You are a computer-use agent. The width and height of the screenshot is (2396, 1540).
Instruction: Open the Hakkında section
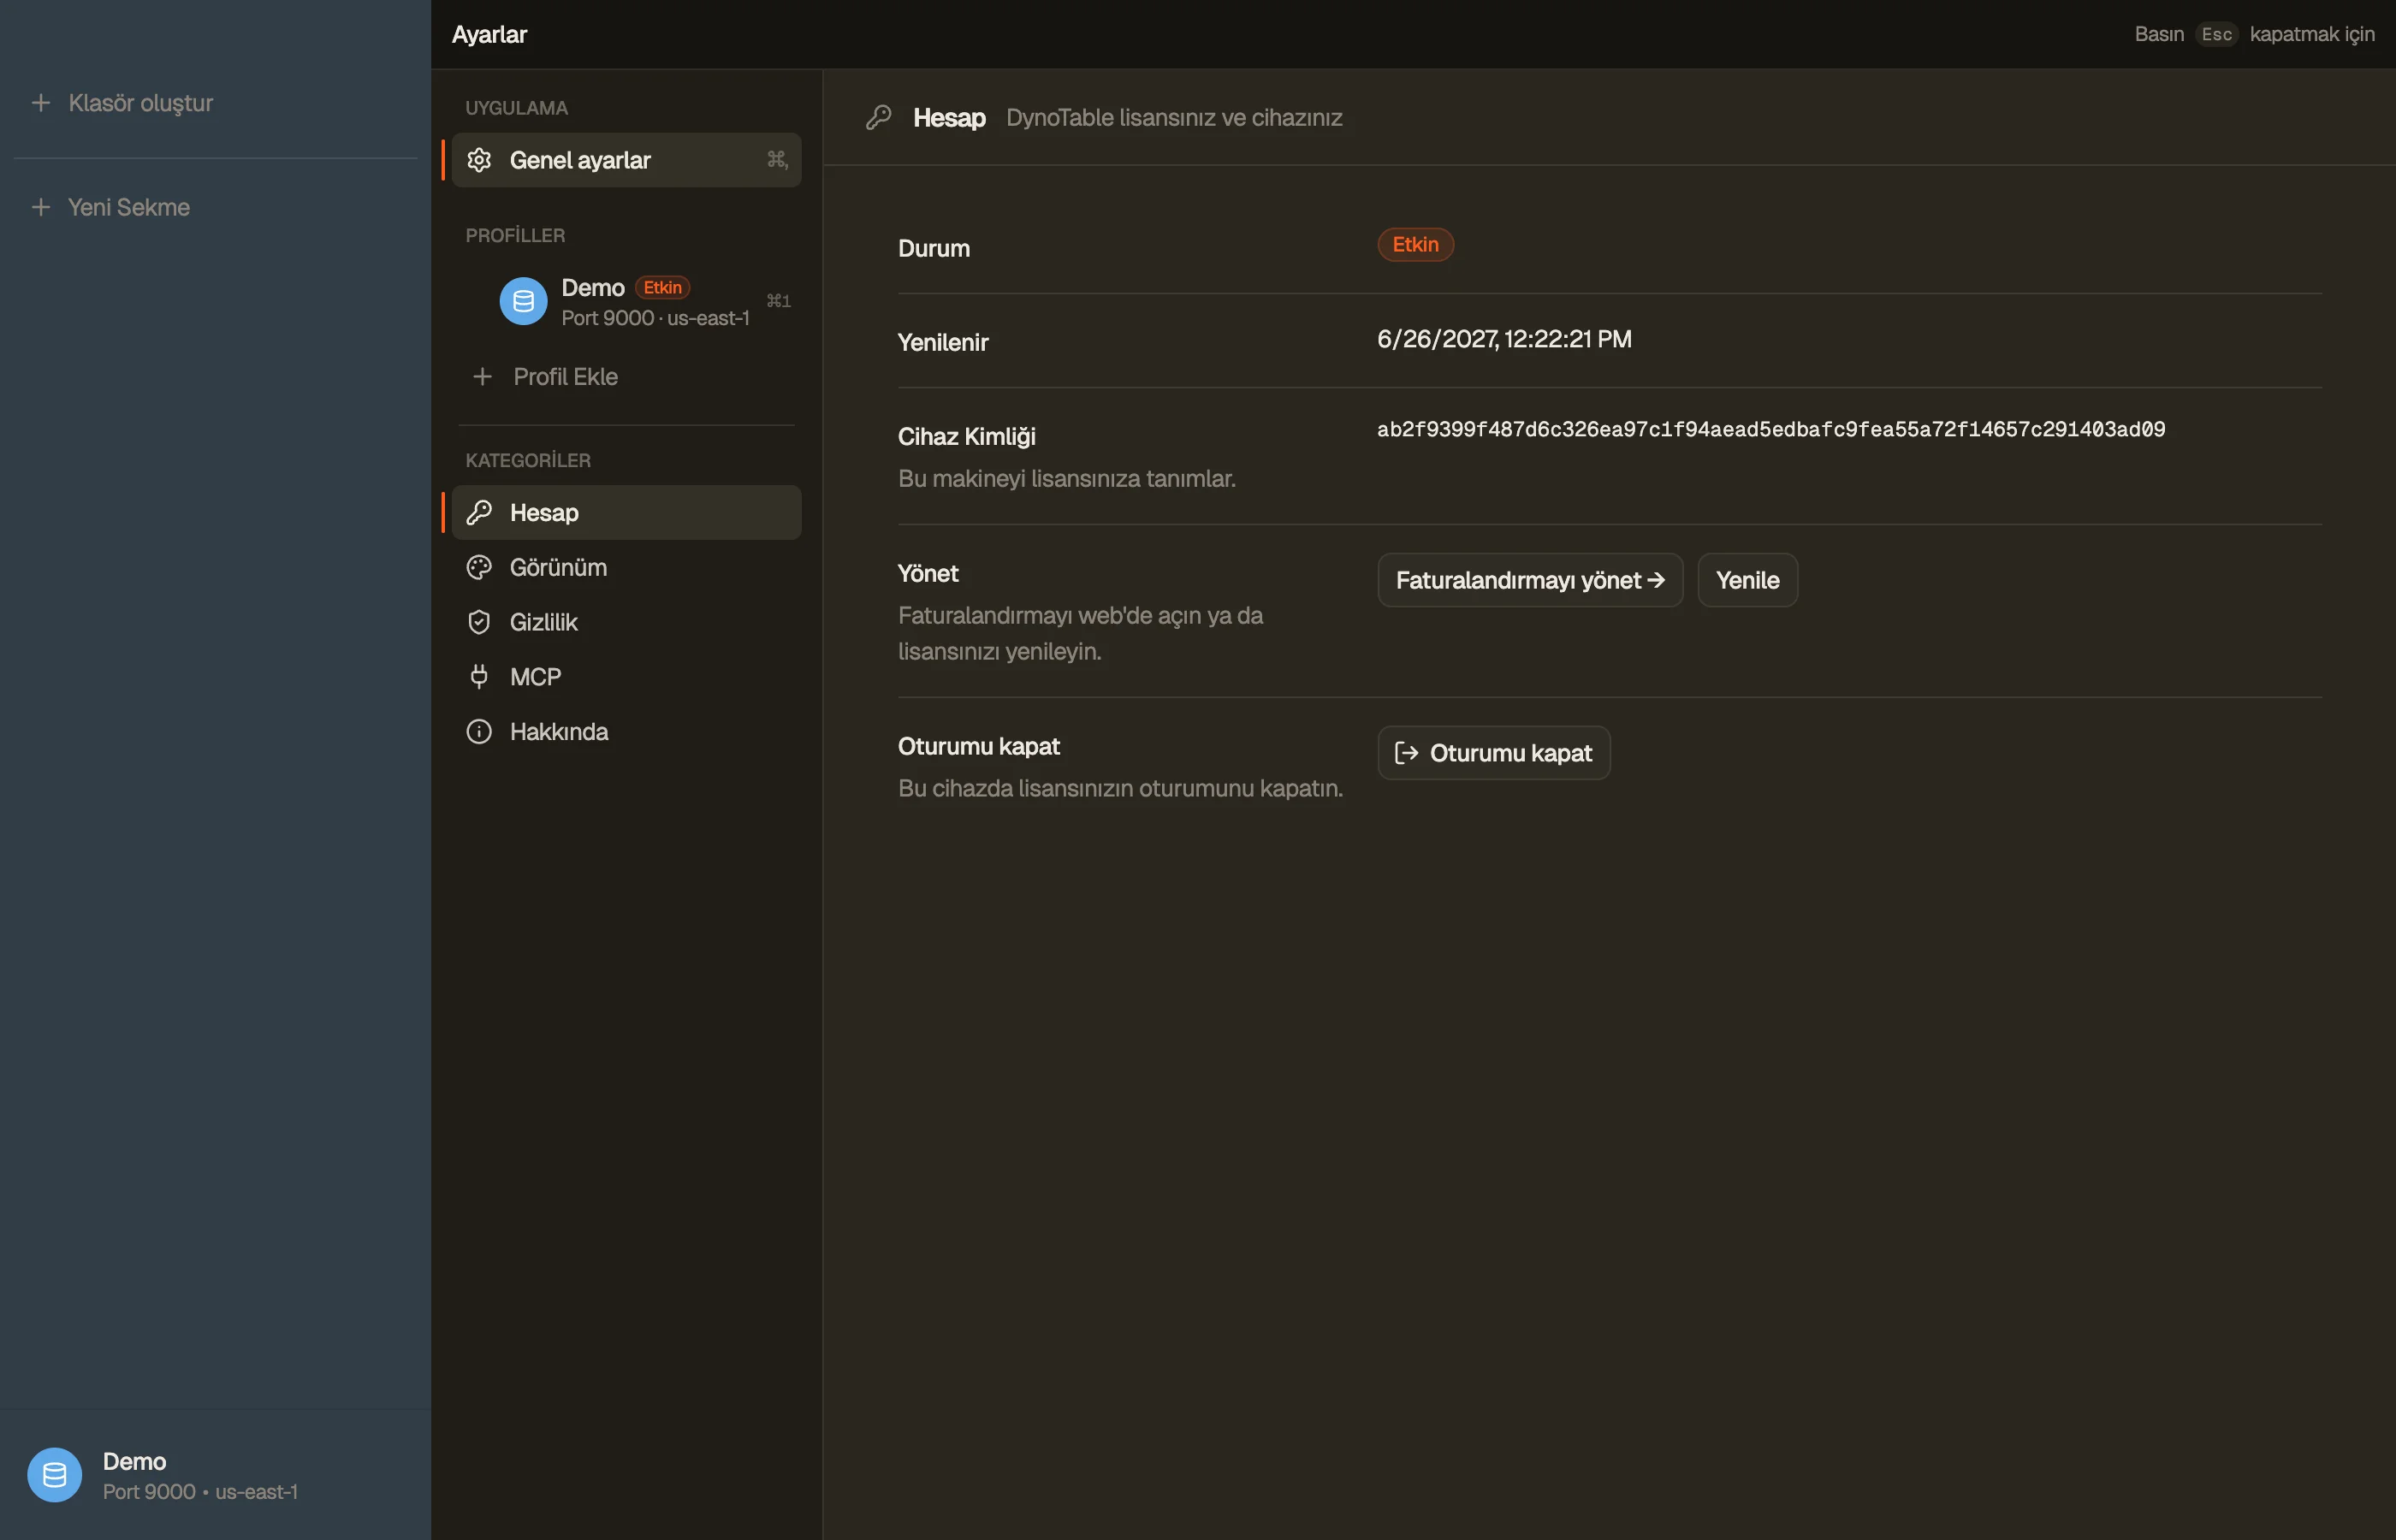[626, 731]
